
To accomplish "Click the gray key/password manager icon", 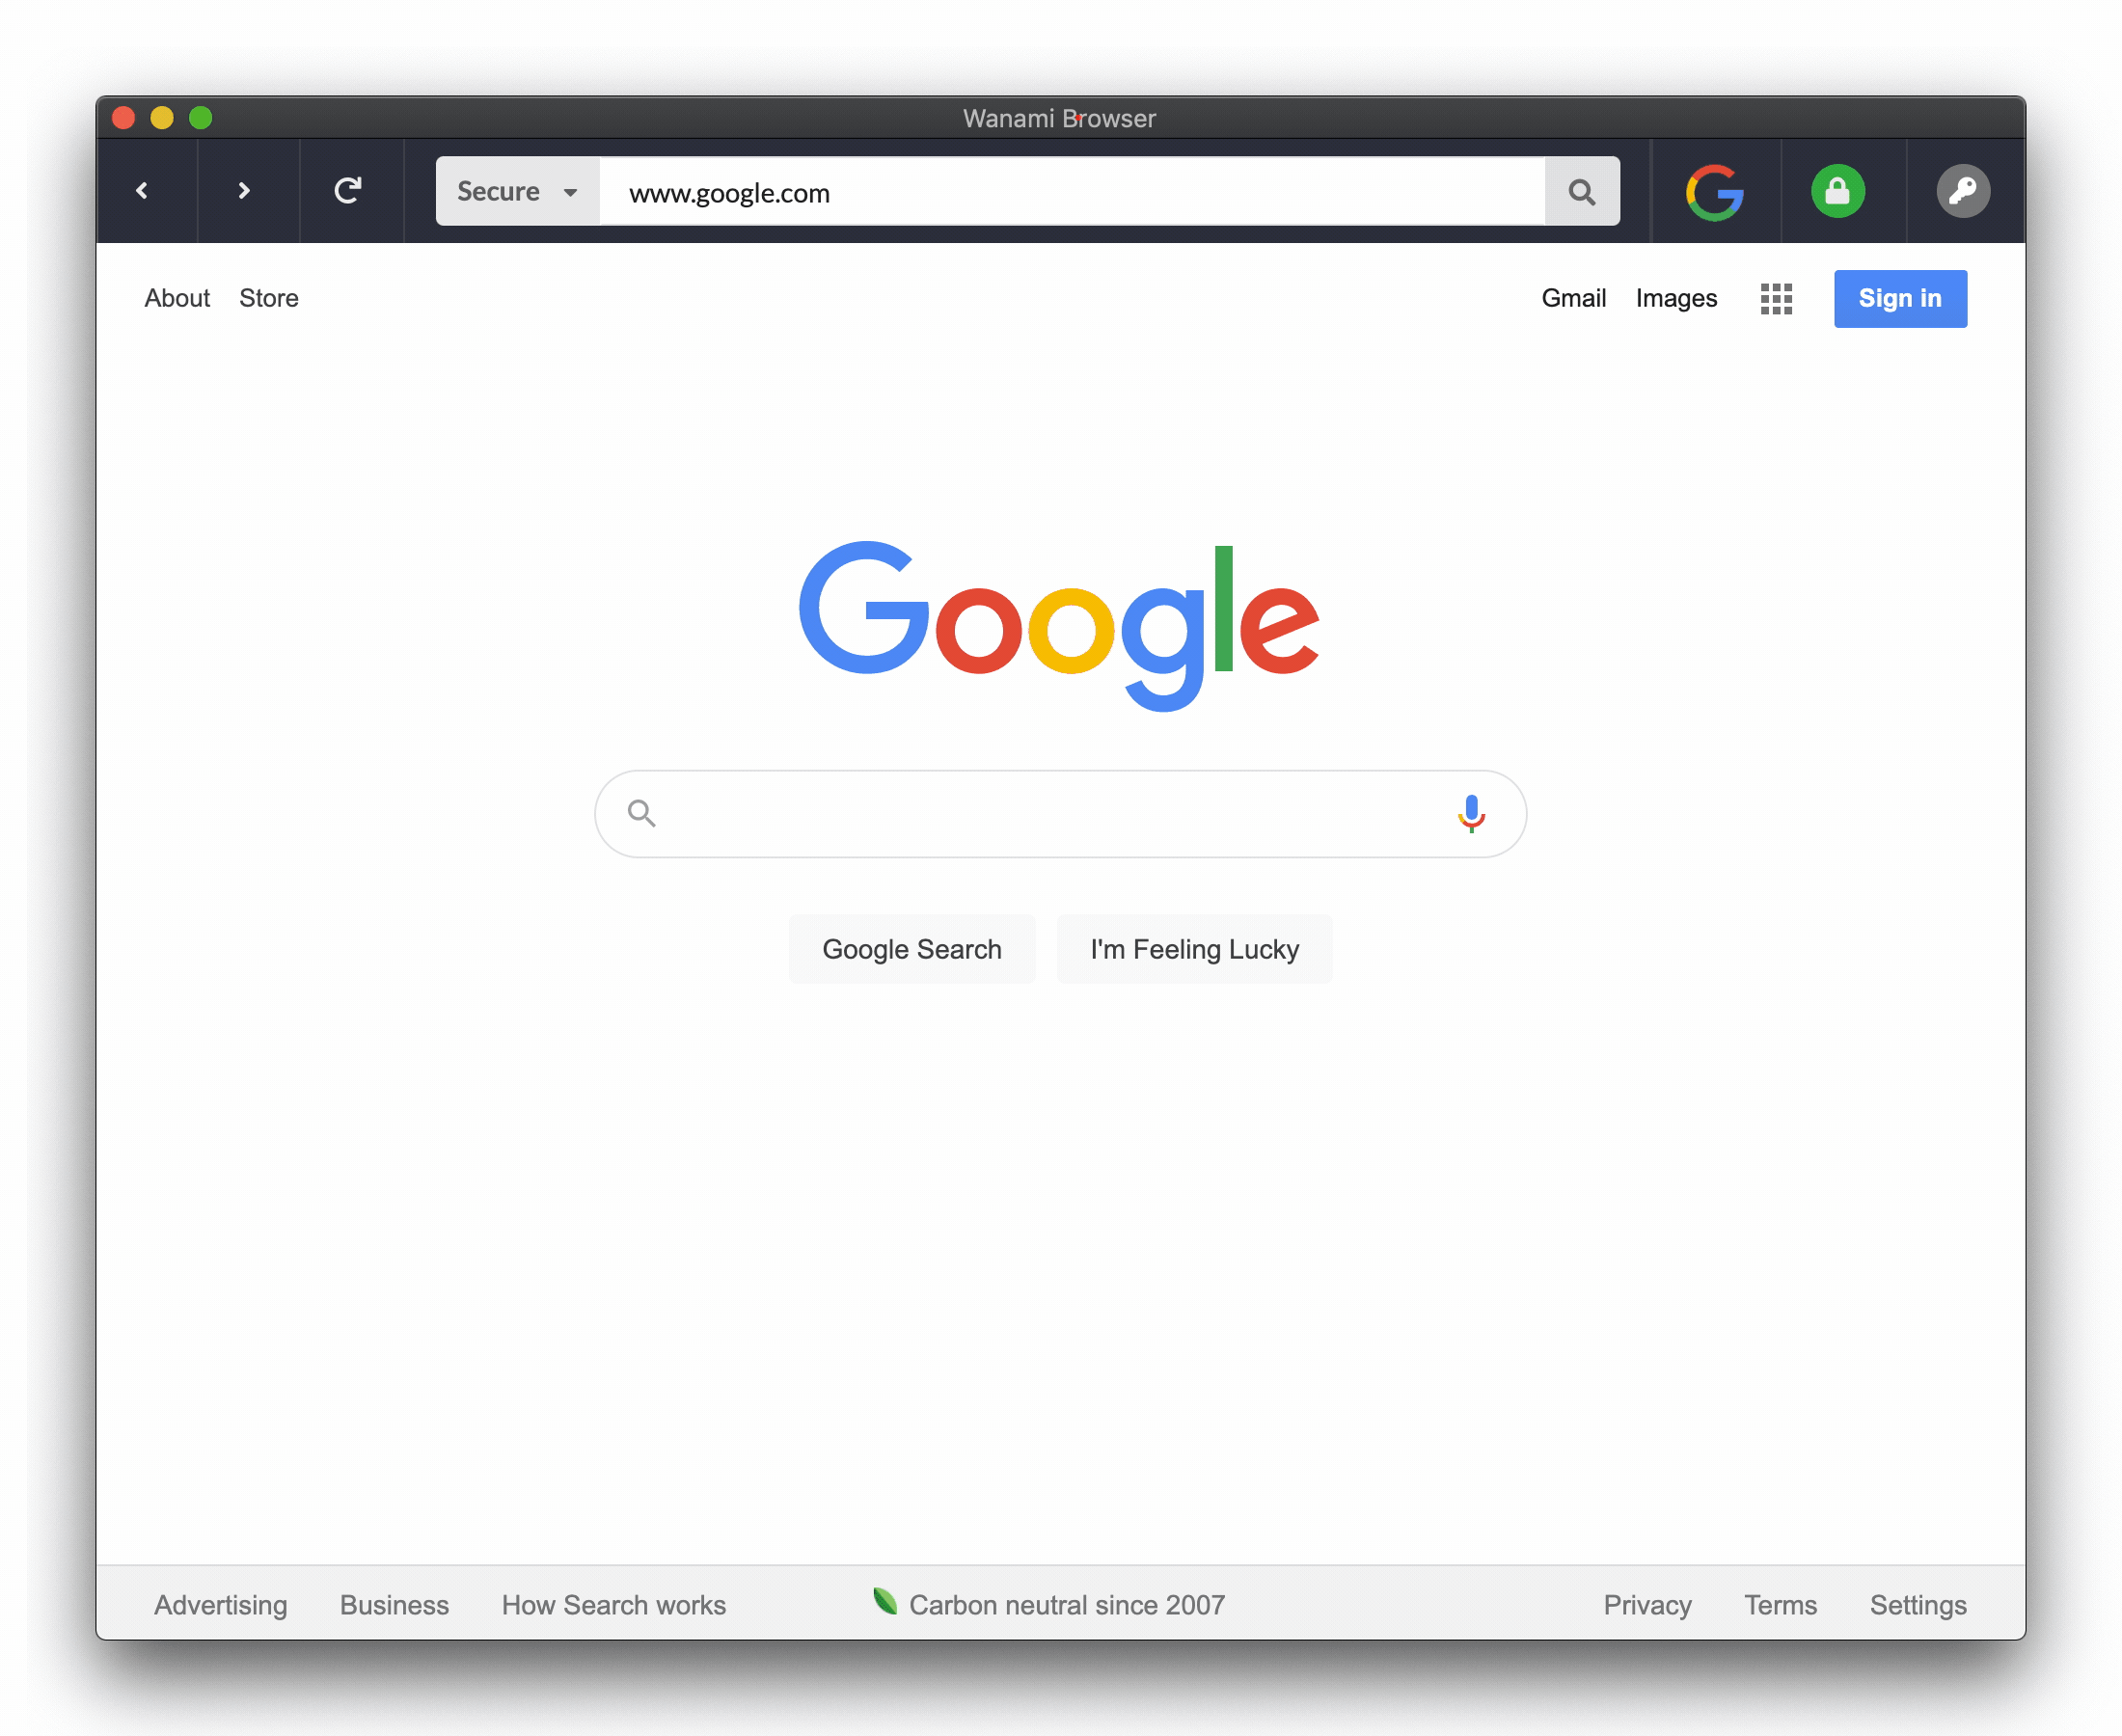I will (1962, 190).
